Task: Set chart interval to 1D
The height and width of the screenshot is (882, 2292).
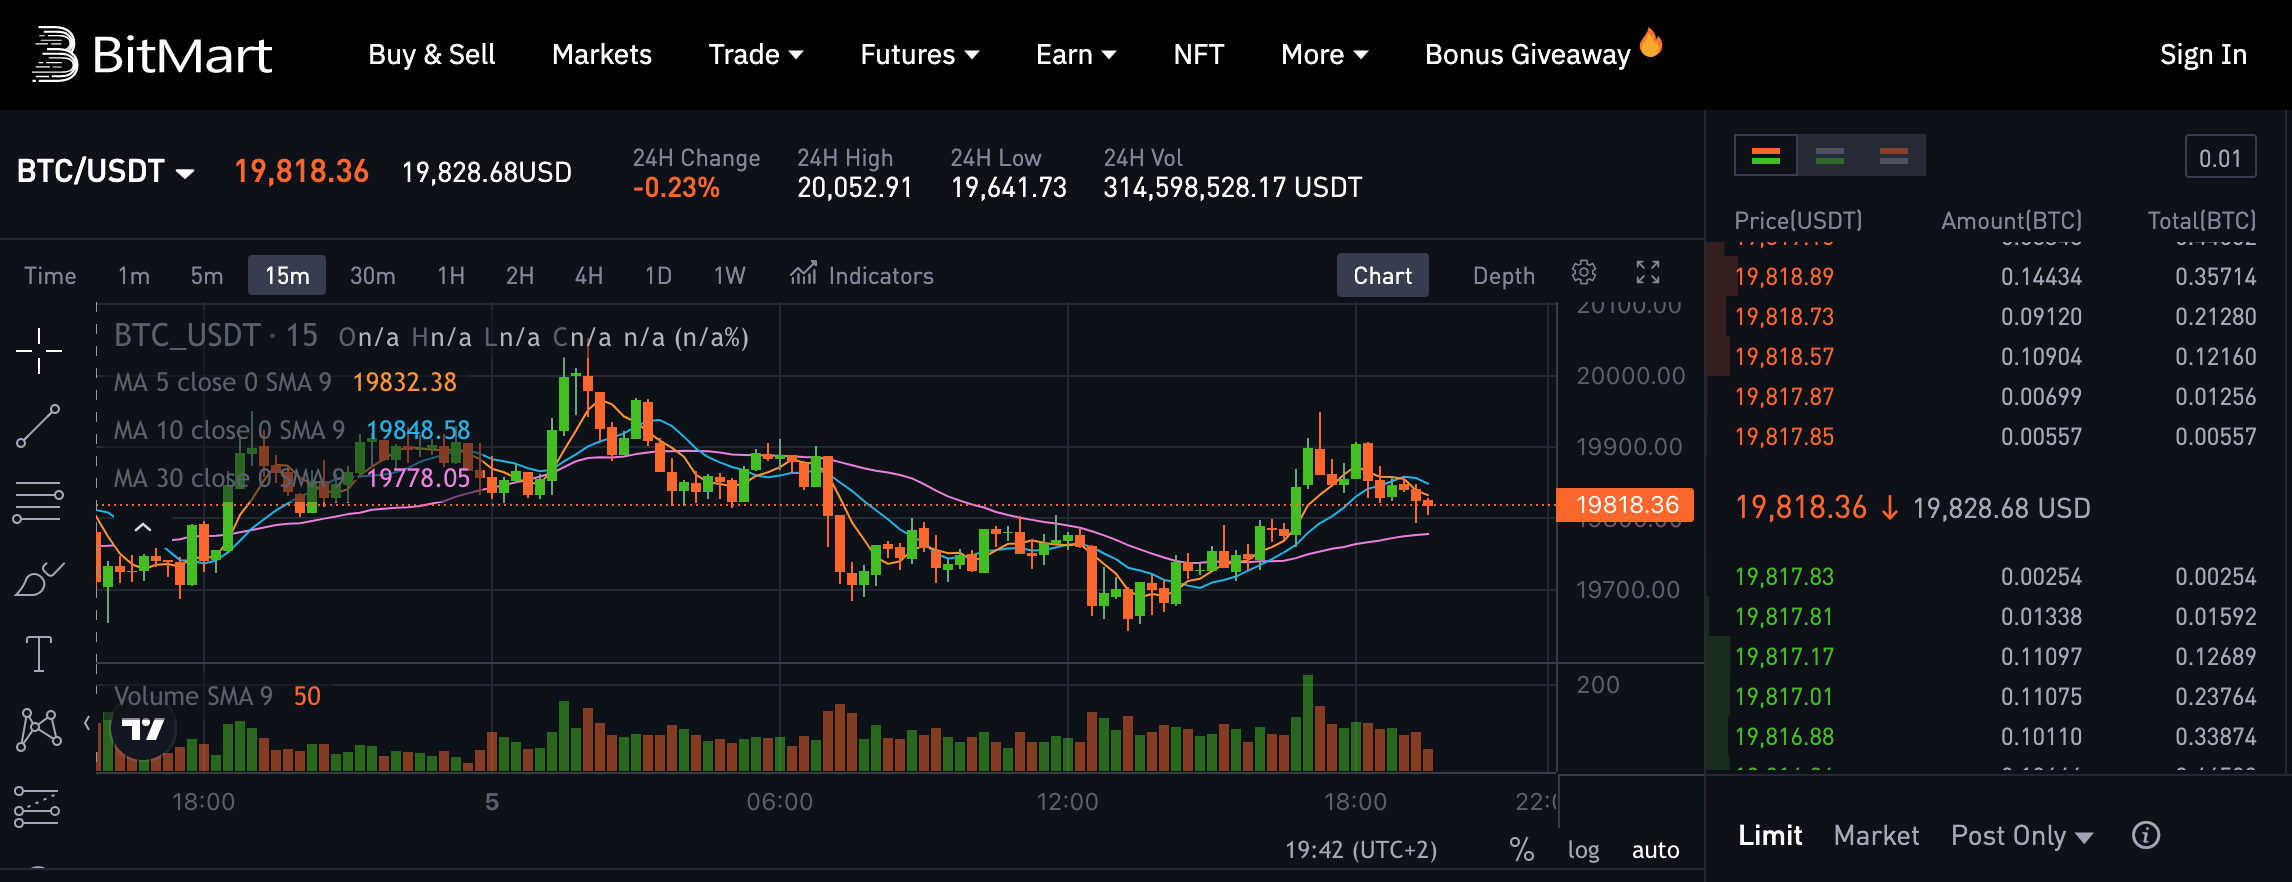Action: (658, 275)
